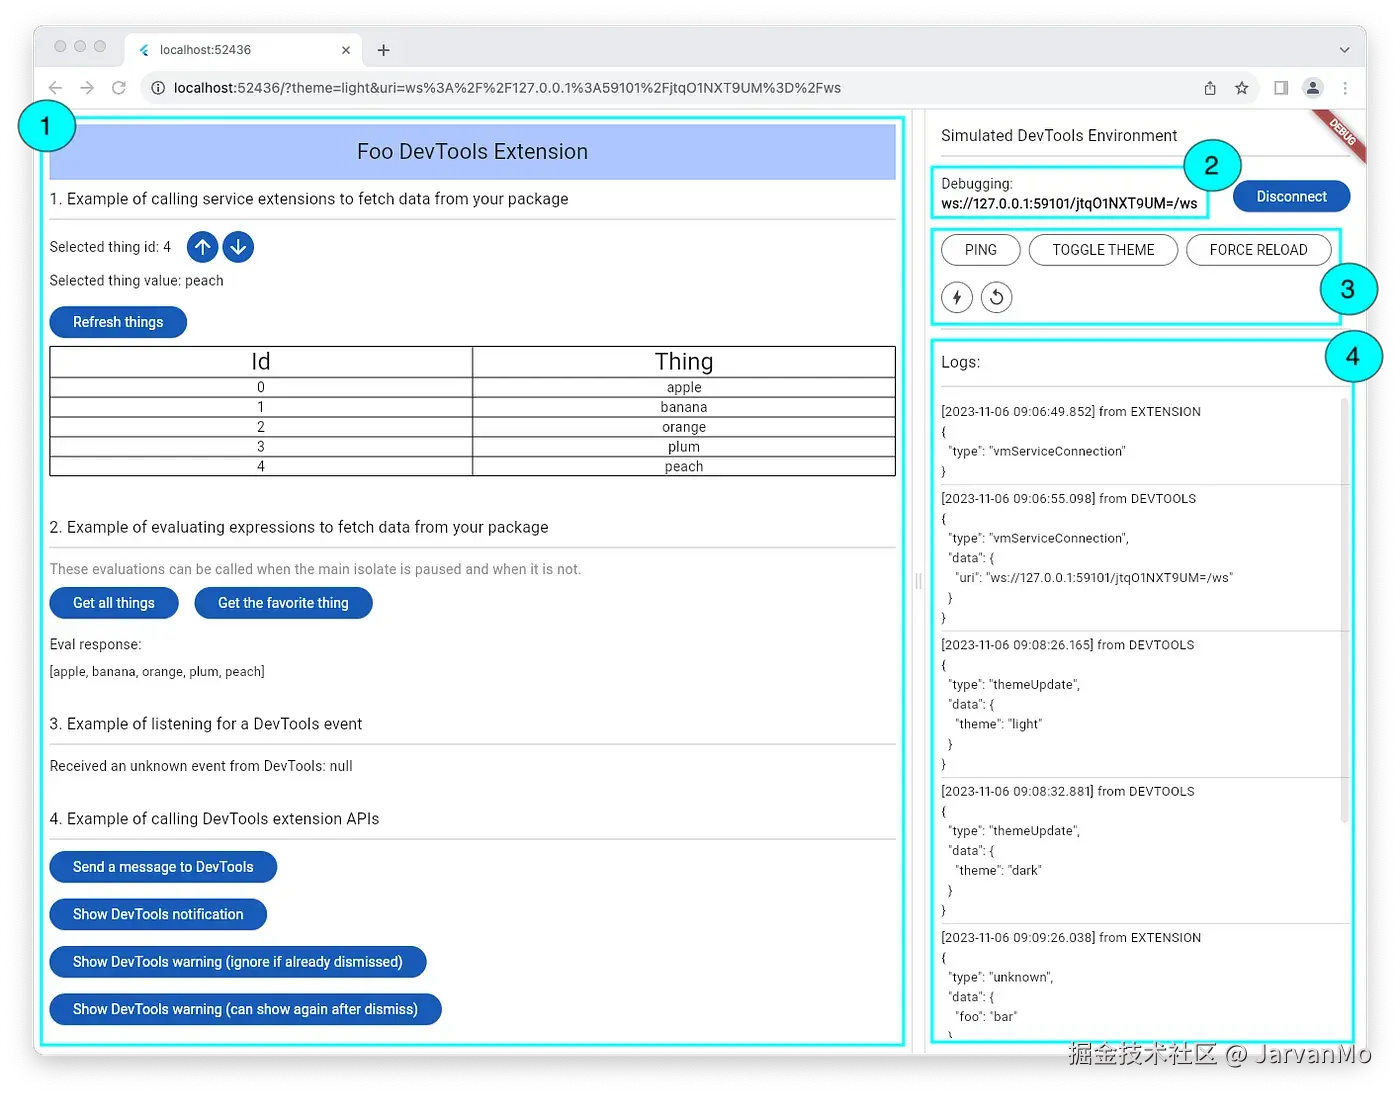Reload the page with the browser refresh icon

tap(119, 88)
